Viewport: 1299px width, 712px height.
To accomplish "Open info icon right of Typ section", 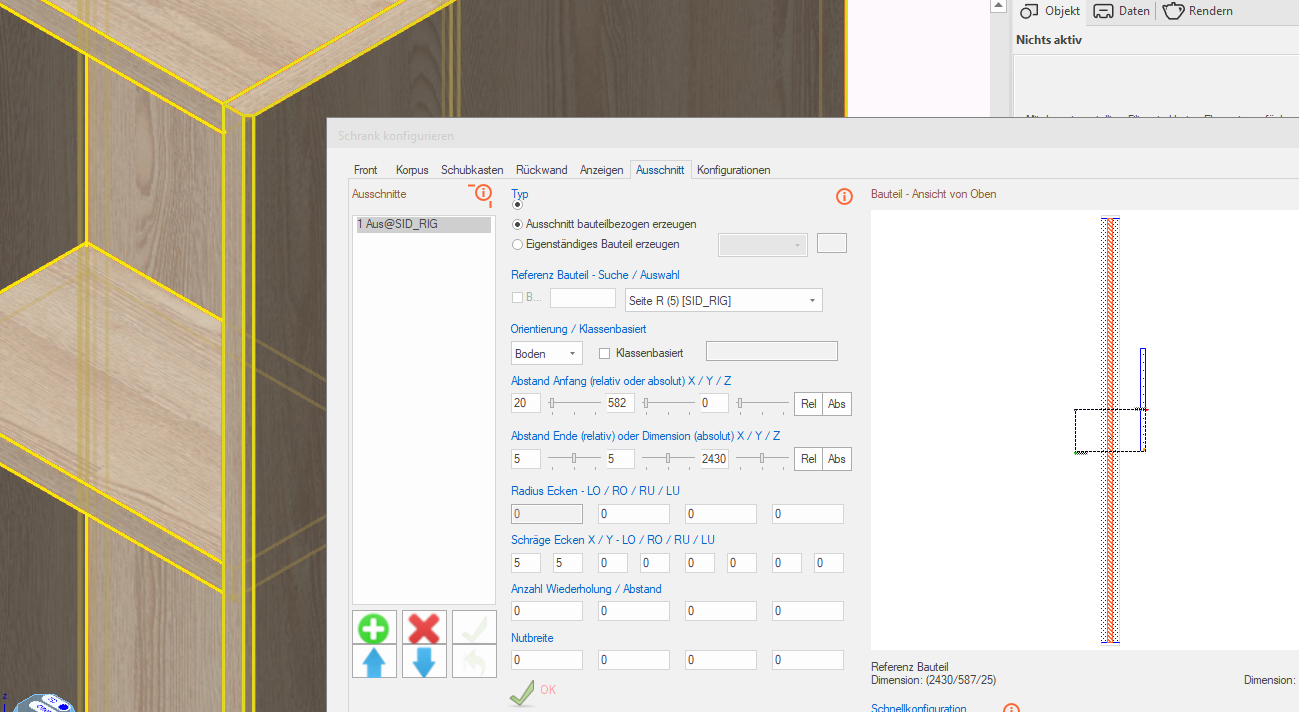I will (844, 196).
